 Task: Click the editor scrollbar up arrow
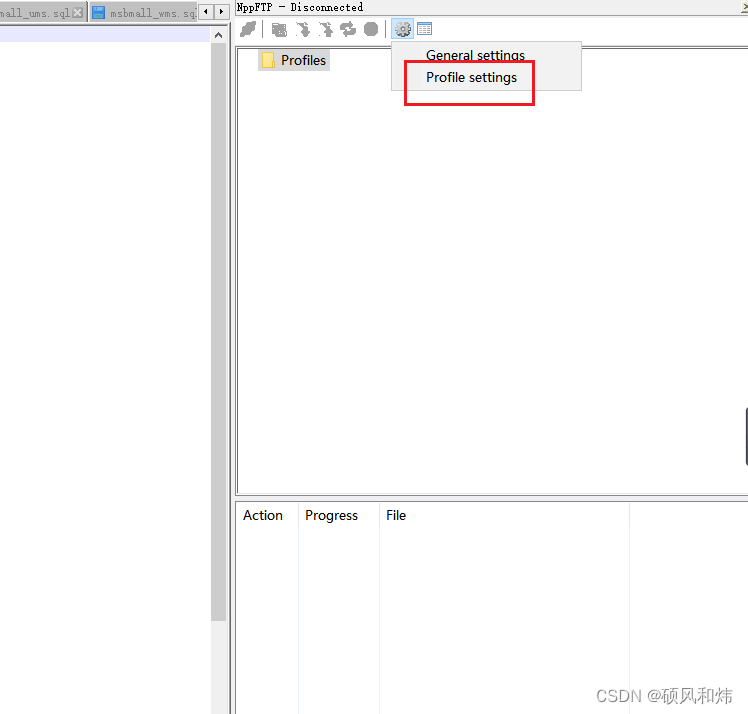(x=218, y=35)
